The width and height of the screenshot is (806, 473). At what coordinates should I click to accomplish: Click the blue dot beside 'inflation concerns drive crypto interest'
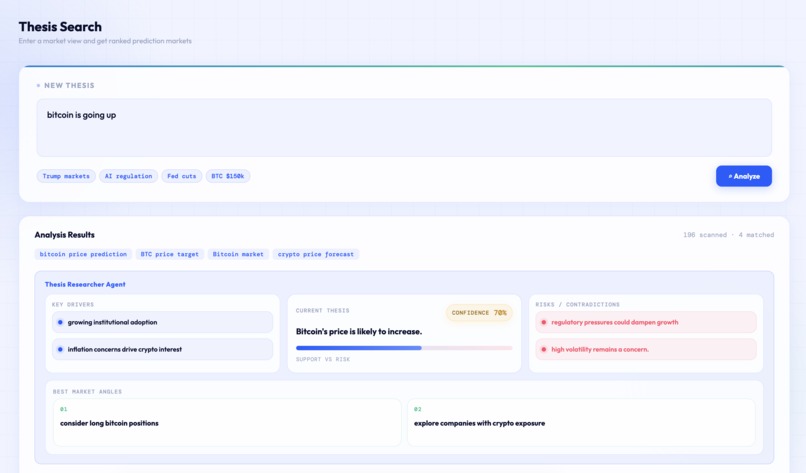click(60, 349)
